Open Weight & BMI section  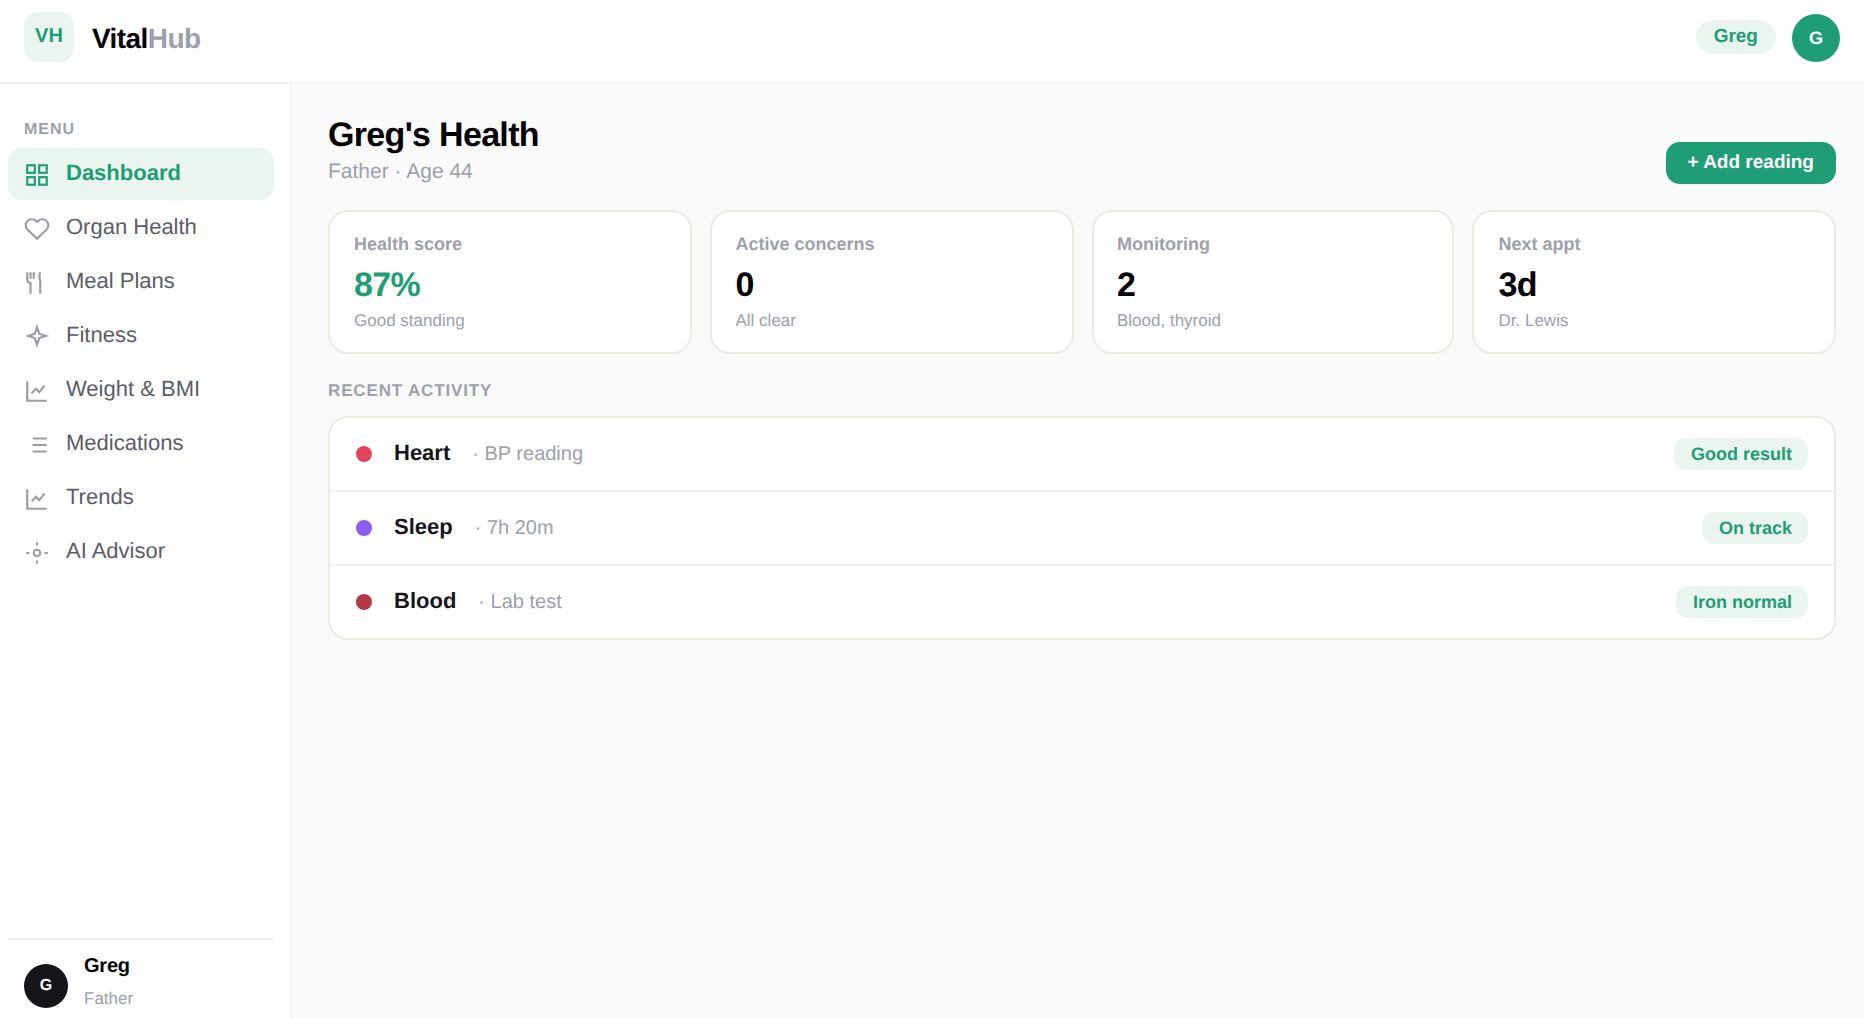coord(141,390)
